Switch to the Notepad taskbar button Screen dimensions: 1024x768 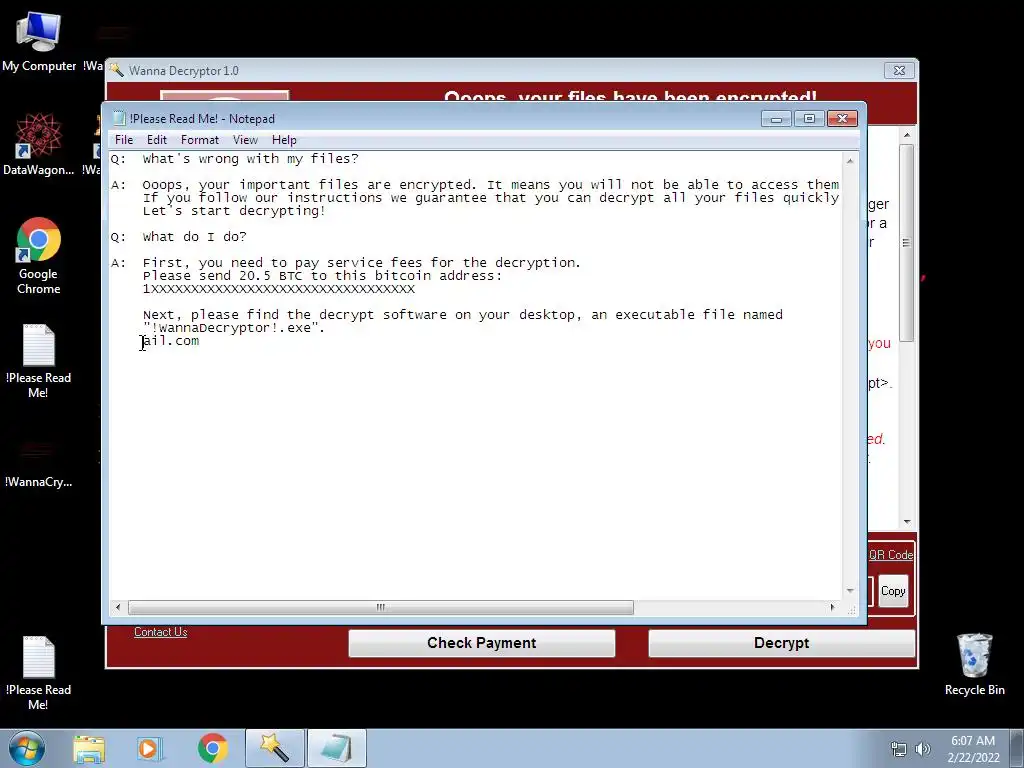[336, 748]
